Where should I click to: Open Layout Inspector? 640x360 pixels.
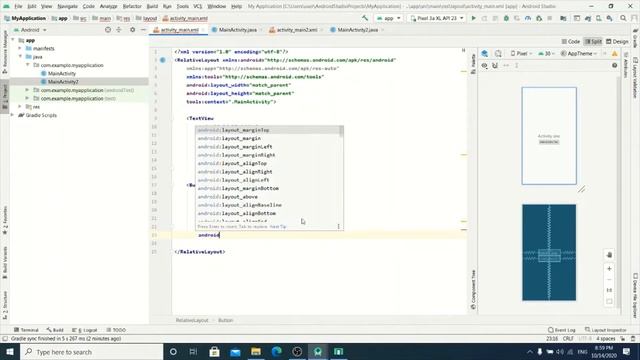606,330
